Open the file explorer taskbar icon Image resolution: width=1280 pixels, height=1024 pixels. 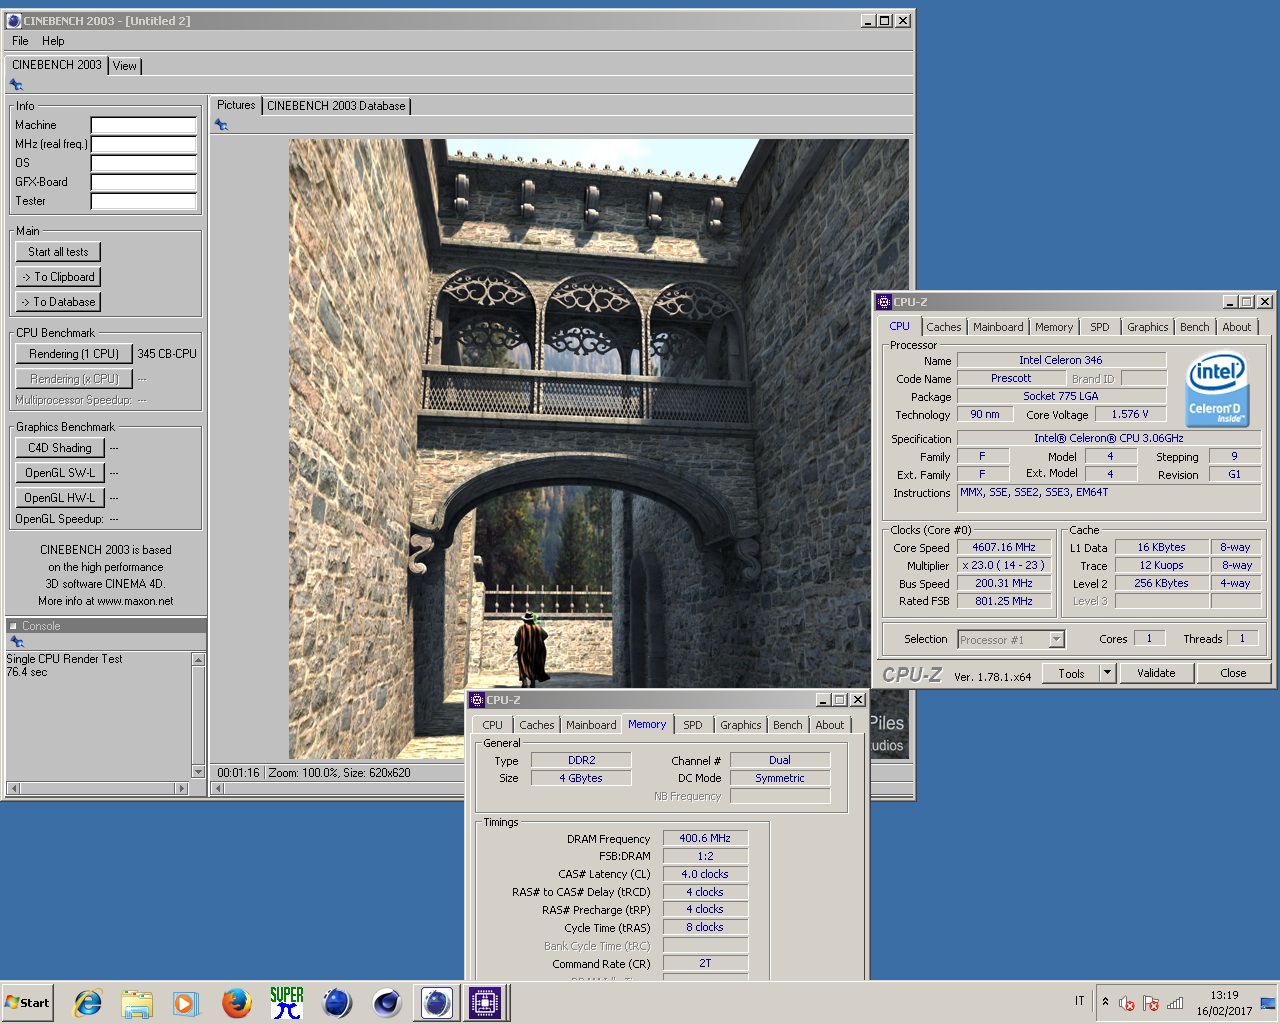coord(137,1003)
